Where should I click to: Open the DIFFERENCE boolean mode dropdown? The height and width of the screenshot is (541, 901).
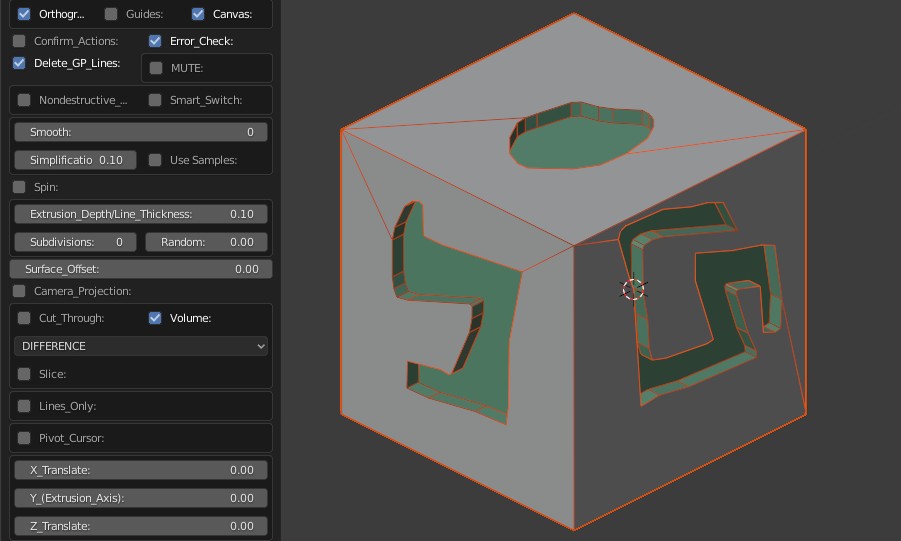[x=141, y=346]
